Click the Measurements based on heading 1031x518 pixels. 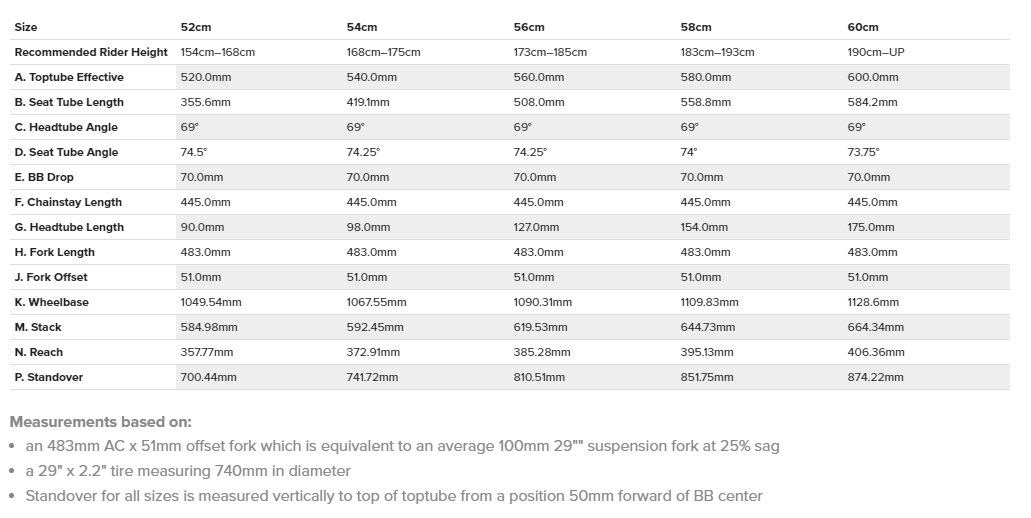[x=100, y=422]
